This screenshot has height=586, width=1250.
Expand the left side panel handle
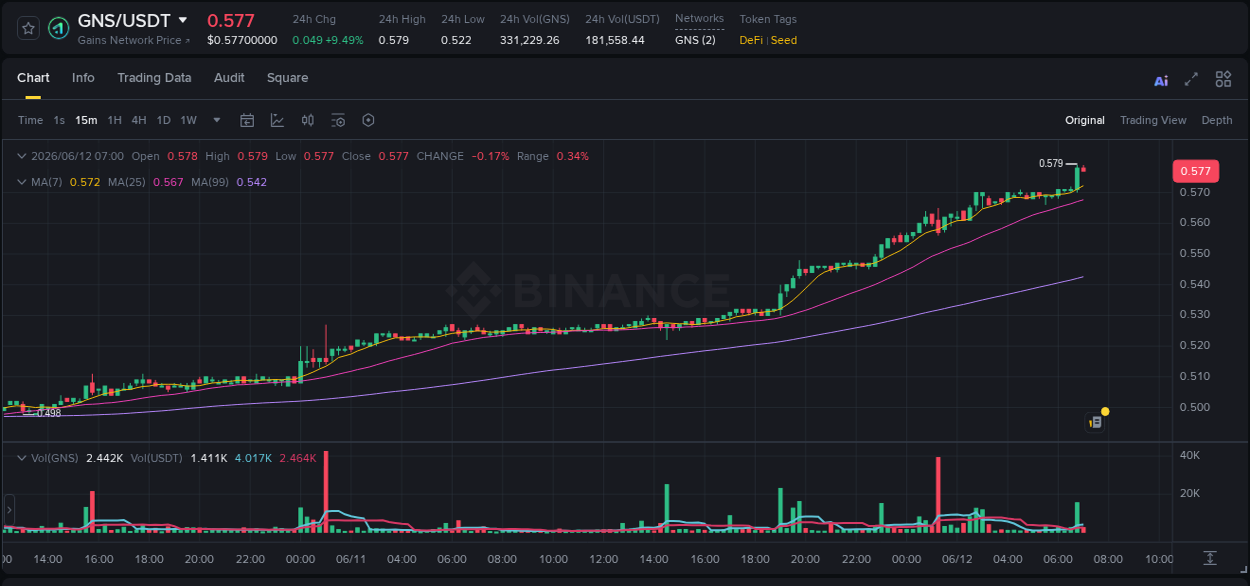coord(8,509)
